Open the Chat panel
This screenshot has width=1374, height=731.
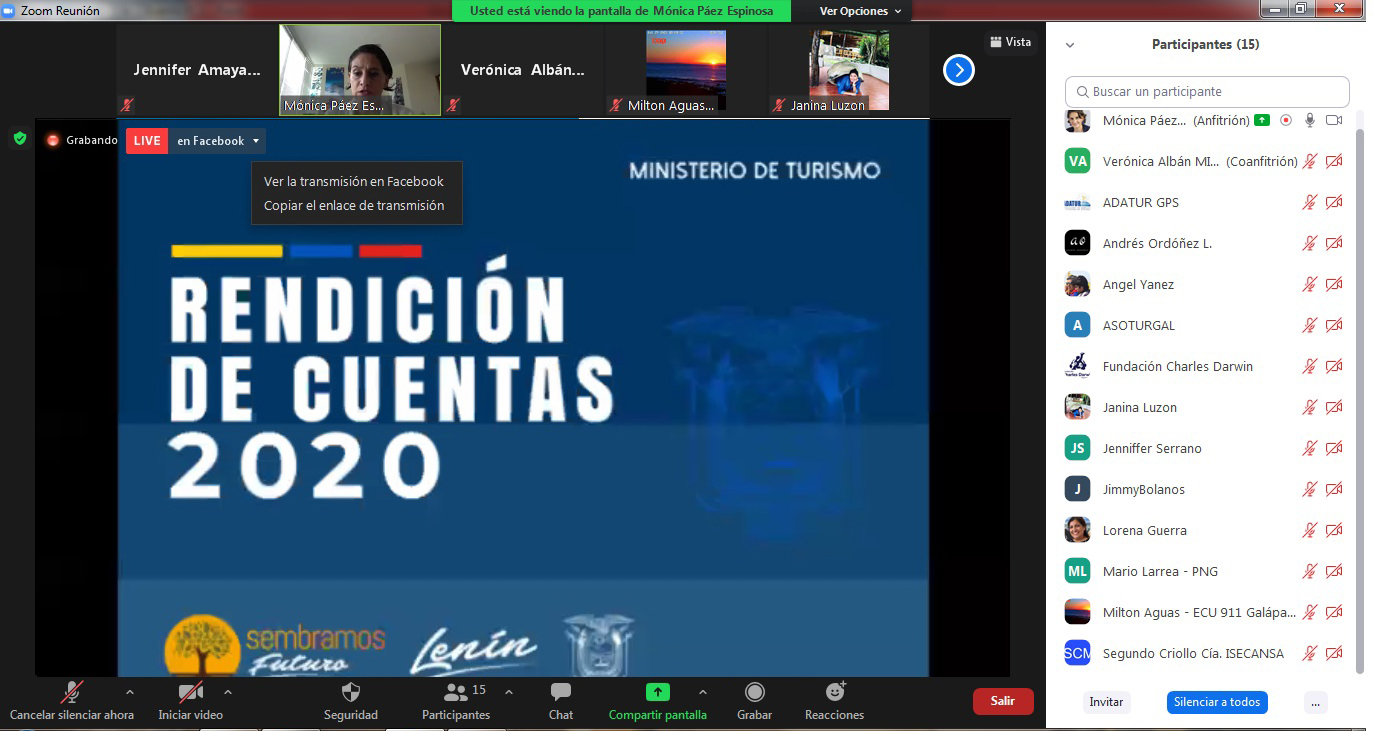tap(561, 700)
